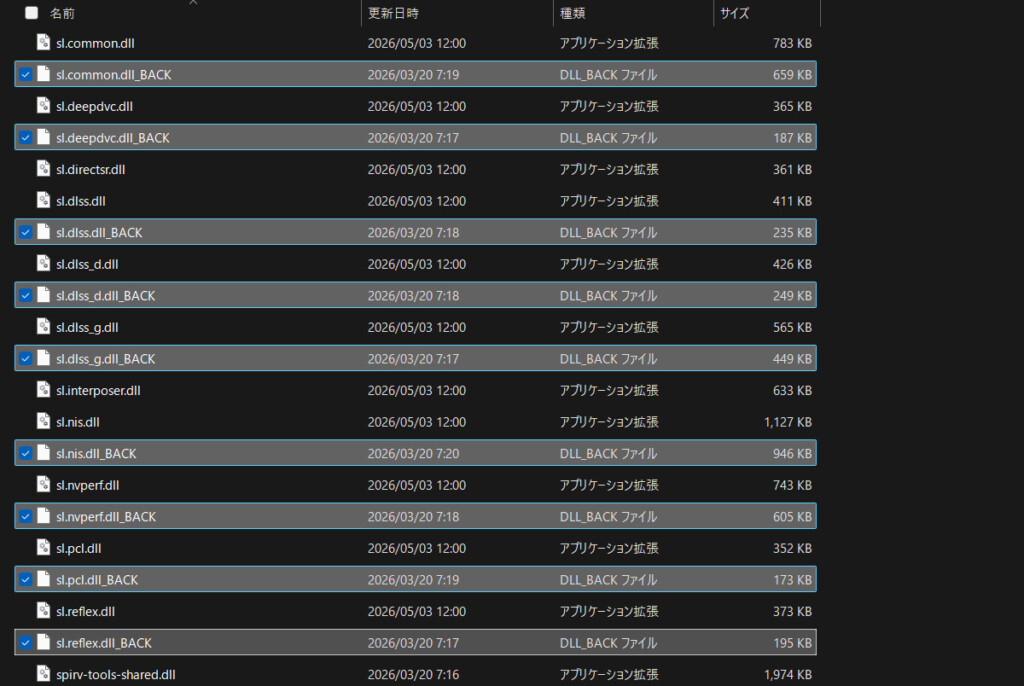This screenshot has height=686, width=1024.
Task: Uncheck the sl.nvperf.dll_BACK checkbox
Action: click(25, 517)
